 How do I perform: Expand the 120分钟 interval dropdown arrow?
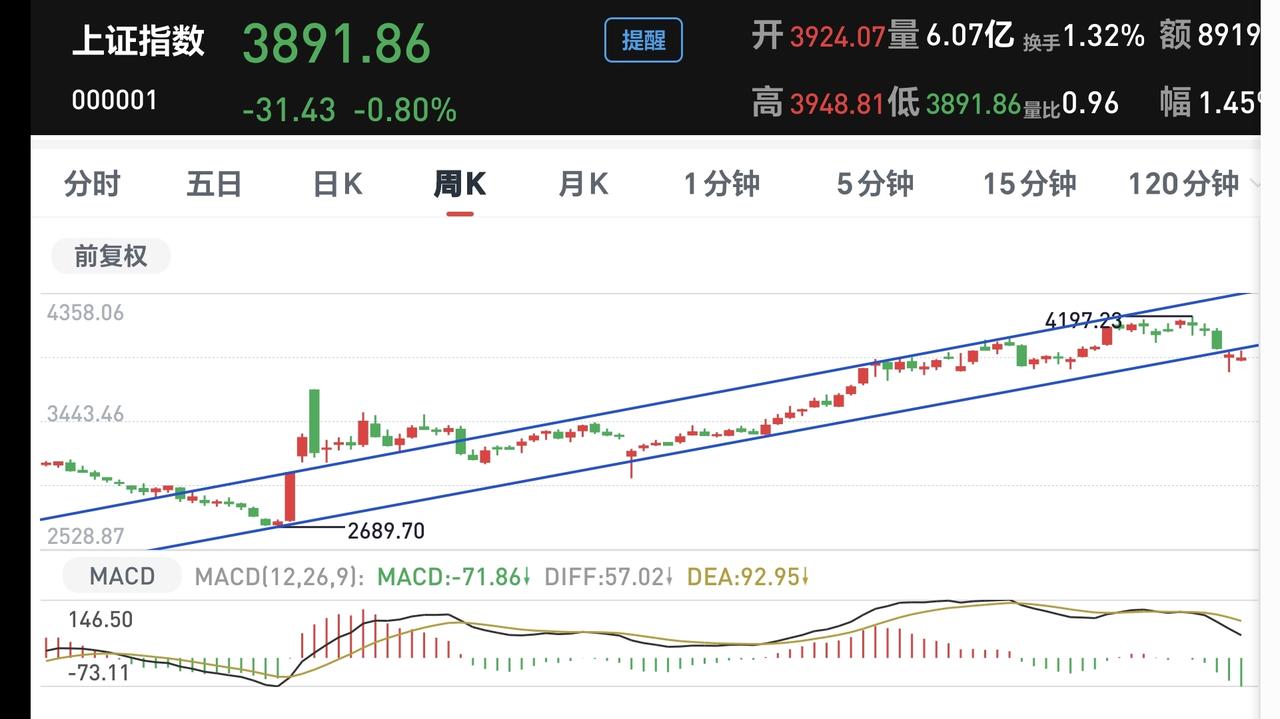click(x=1255, y=185)
